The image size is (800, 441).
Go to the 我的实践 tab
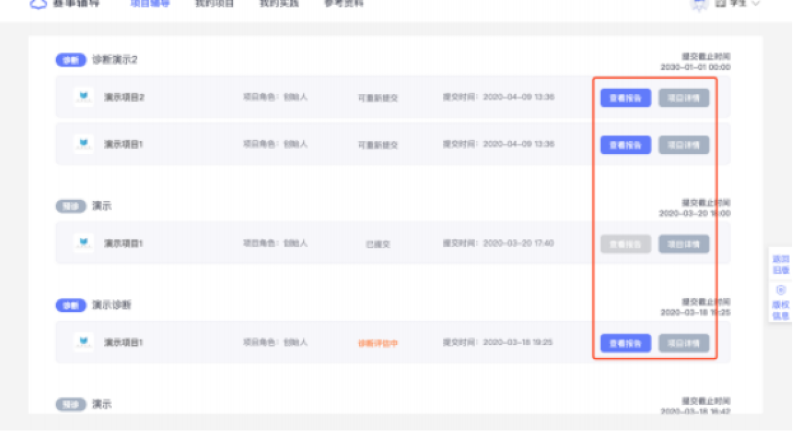click(x=278, y=4)
